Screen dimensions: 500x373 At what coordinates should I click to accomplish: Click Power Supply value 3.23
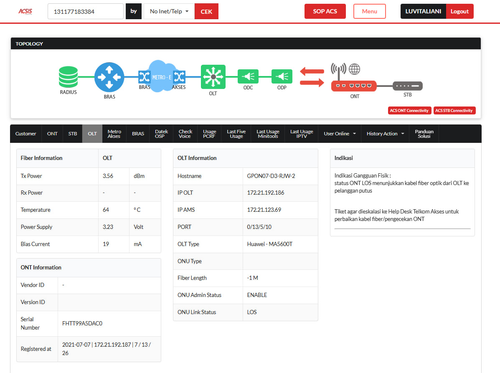click(108, 227)
